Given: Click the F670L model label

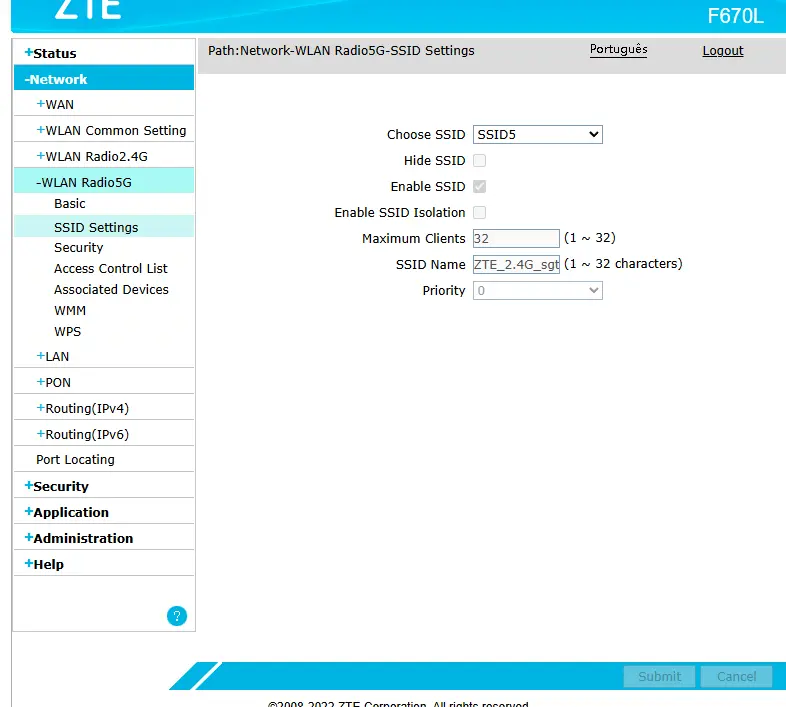Looking at the screenshot, I should (735, 16).
